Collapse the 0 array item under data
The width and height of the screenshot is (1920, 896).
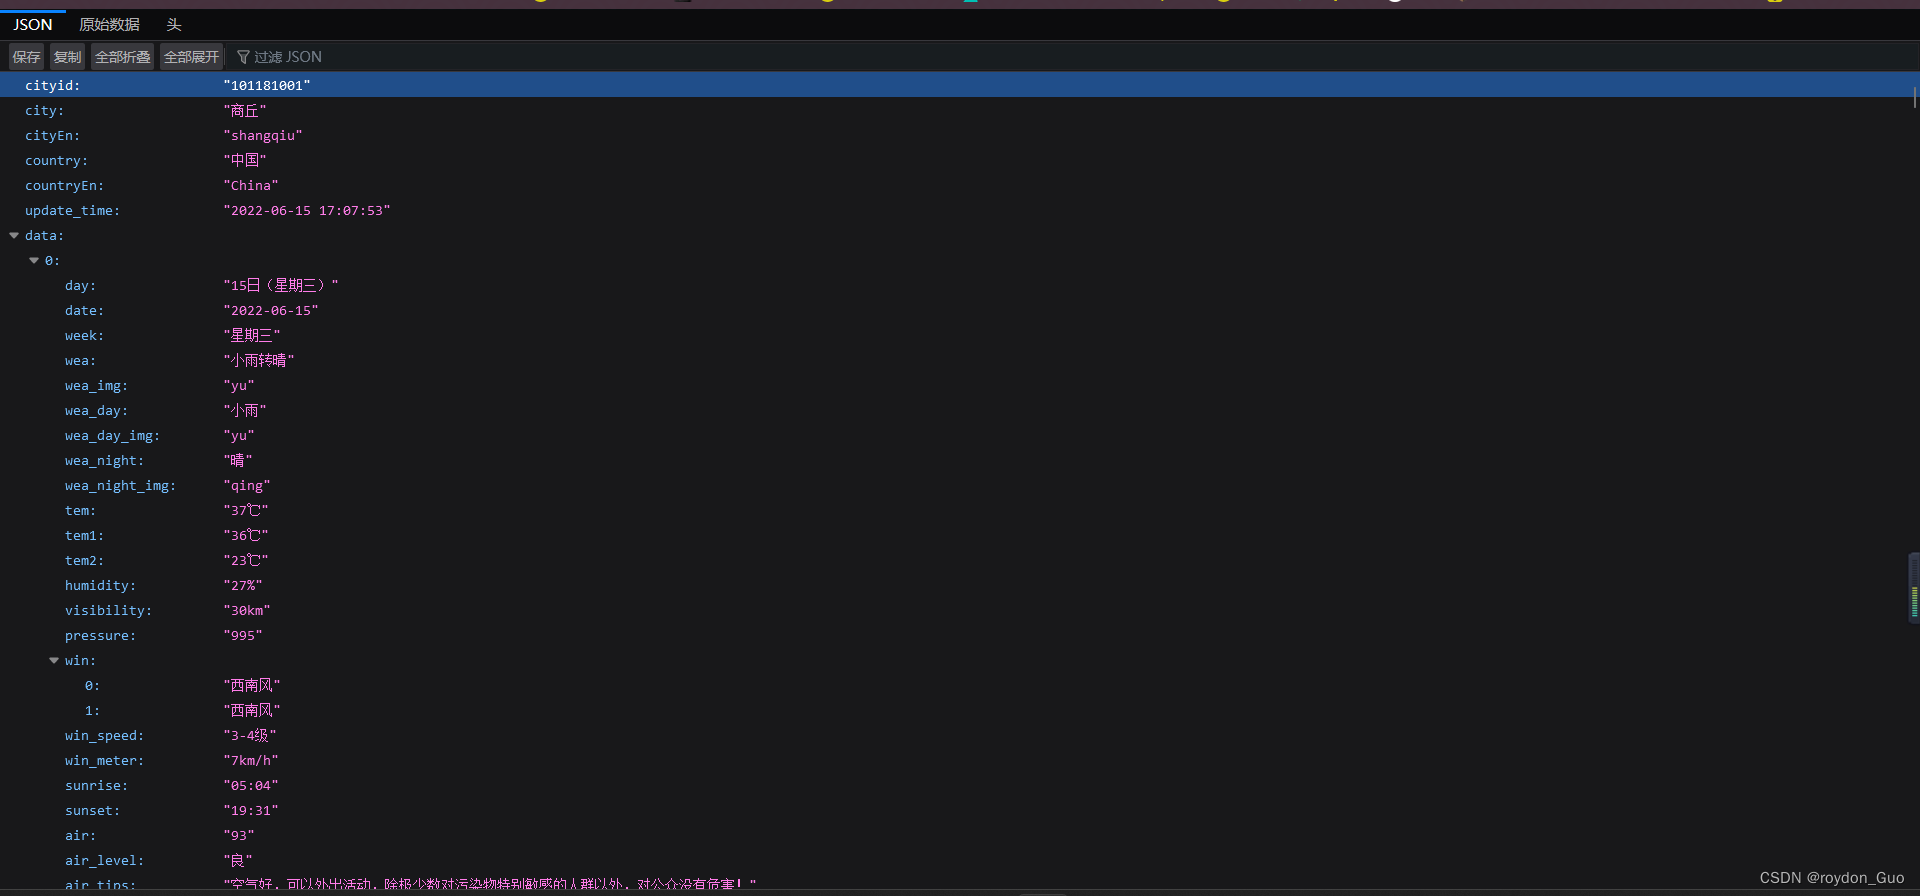click(x=34, y=261)
